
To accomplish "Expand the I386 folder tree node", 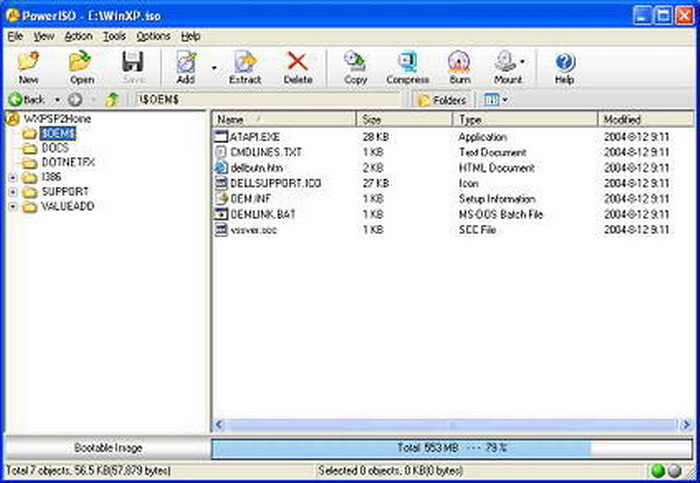I will coord(13,177).
